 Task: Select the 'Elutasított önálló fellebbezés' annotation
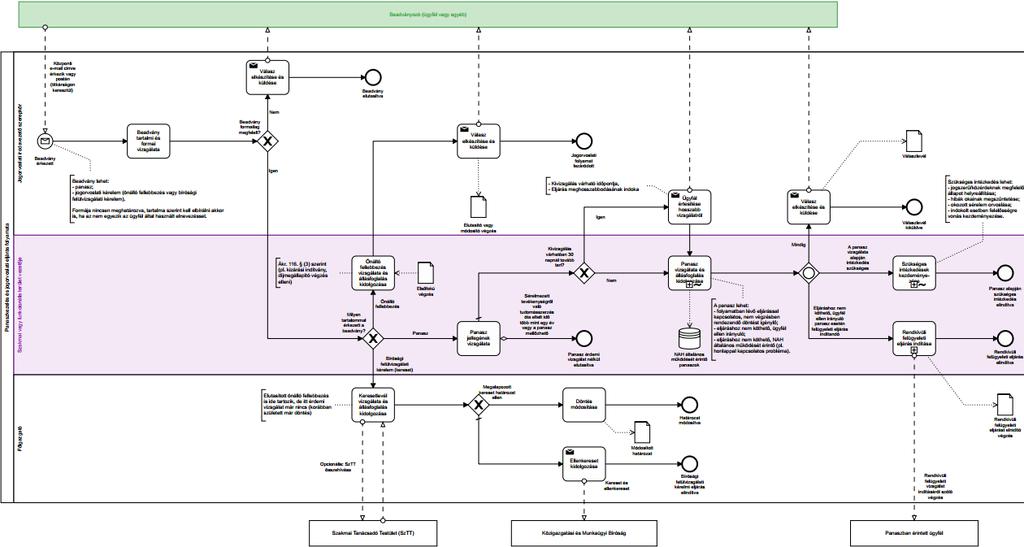point(297,405)
